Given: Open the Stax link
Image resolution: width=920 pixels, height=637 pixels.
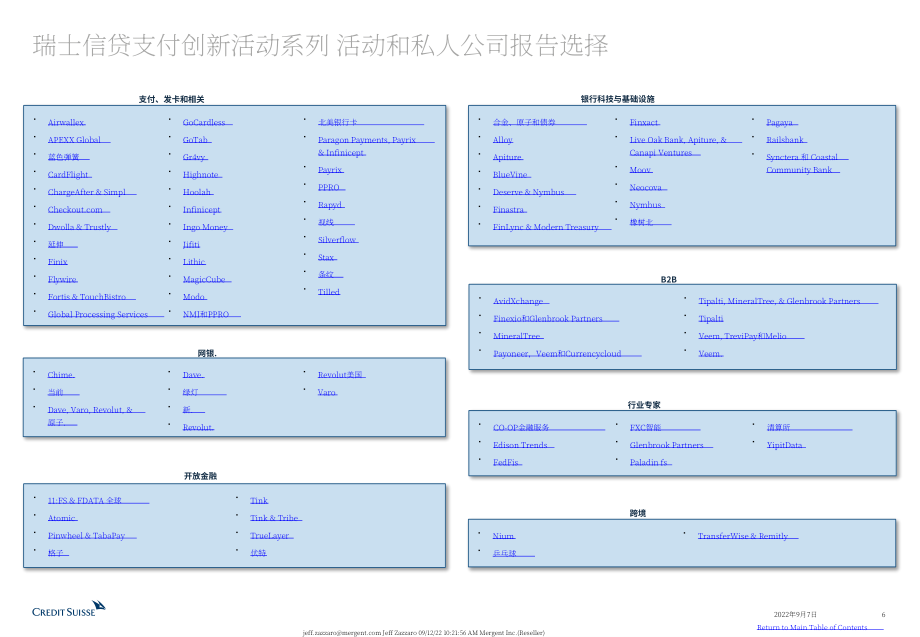Looking at the screenshot, I should (327, 257).
